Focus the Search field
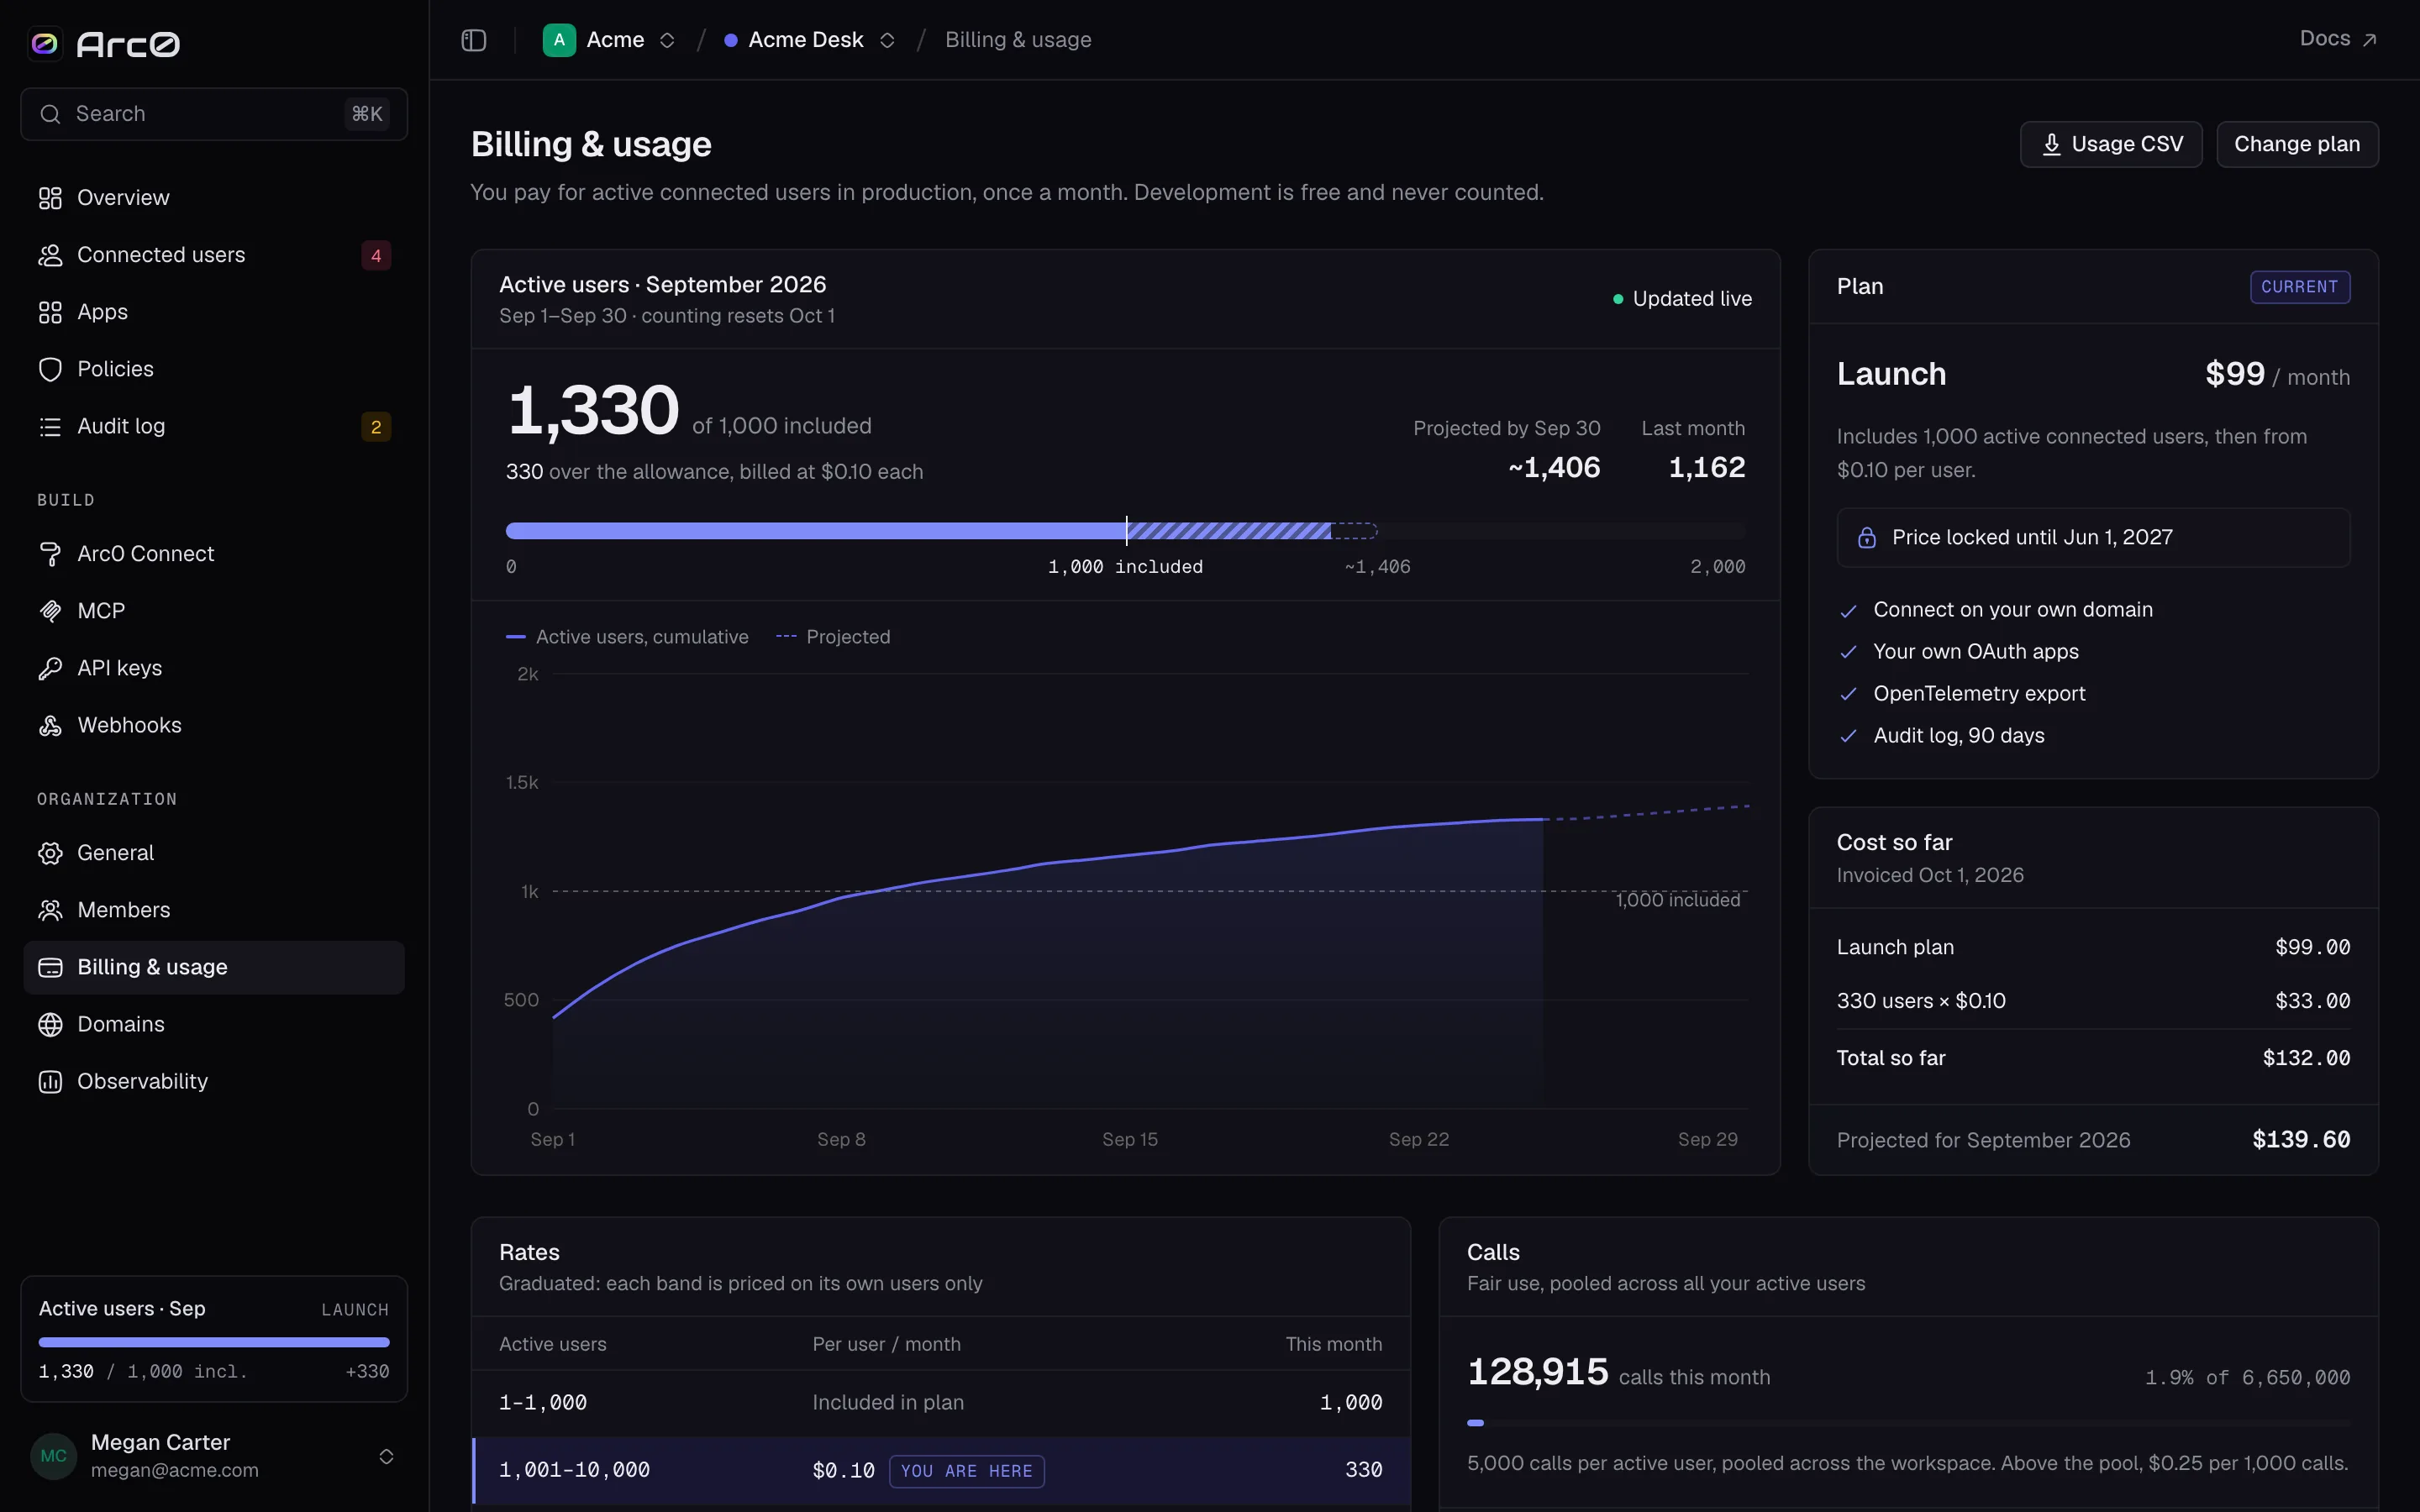2420x1512 pixels. (x=214, y=114)
